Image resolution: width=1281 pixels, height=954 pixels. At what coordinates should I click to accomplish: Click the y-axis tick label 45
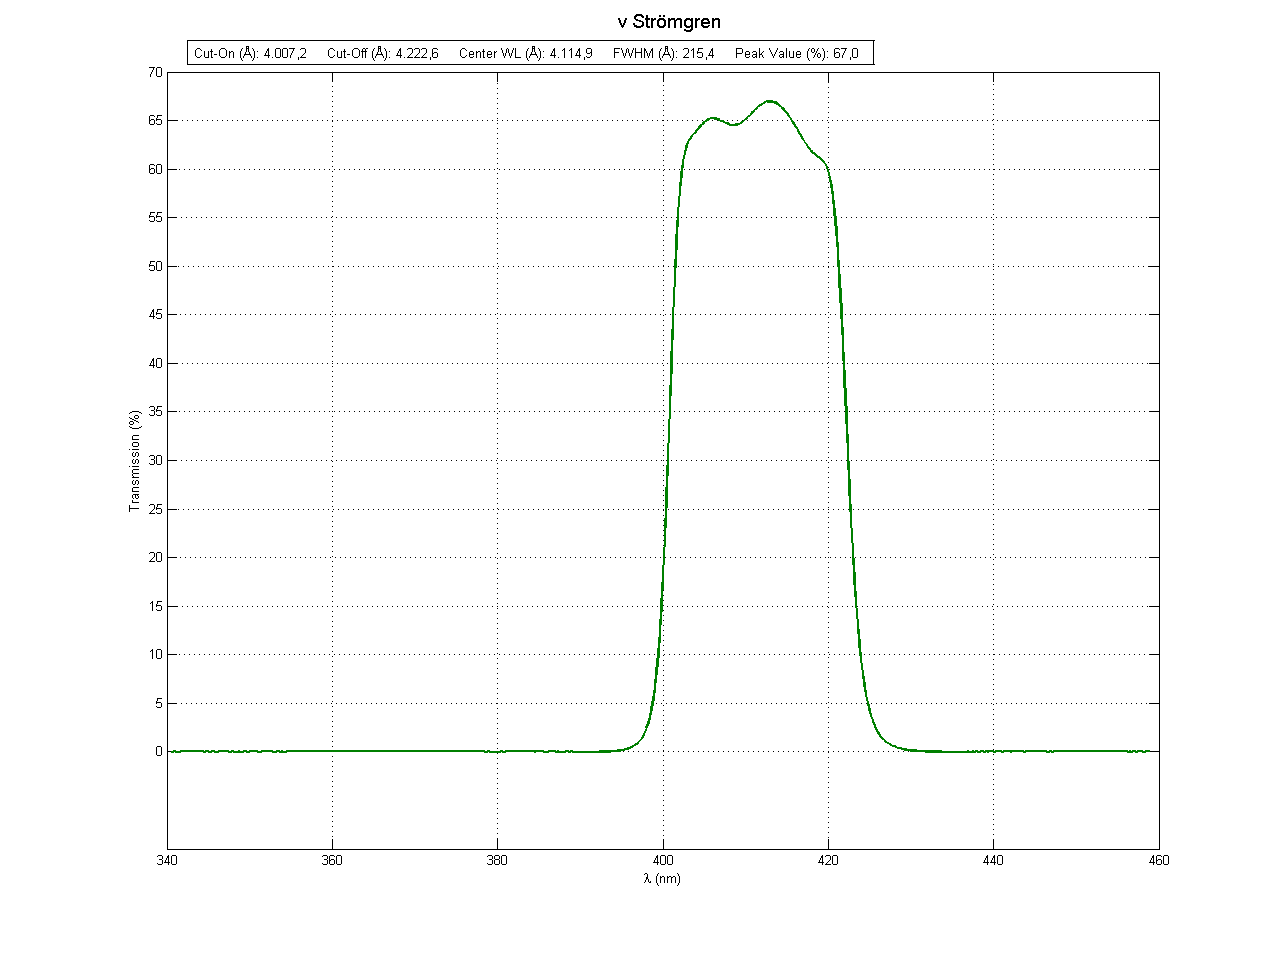pos(155,315)
